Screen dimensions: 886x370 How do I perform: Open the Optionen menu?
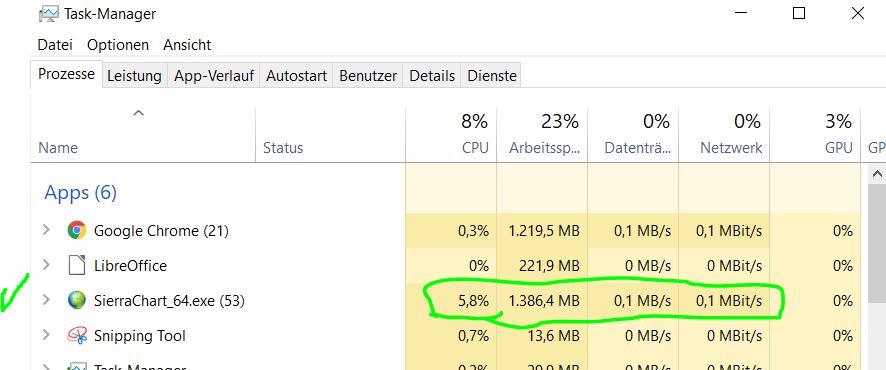[x=118, y=45]
